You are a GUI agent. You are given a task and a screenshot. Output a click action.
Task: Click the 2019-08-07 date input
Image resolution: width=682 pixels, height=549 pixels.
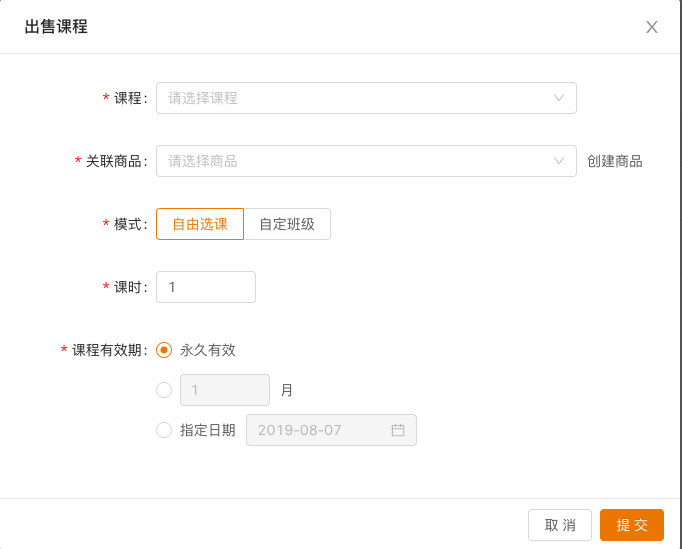click(318, 430)
